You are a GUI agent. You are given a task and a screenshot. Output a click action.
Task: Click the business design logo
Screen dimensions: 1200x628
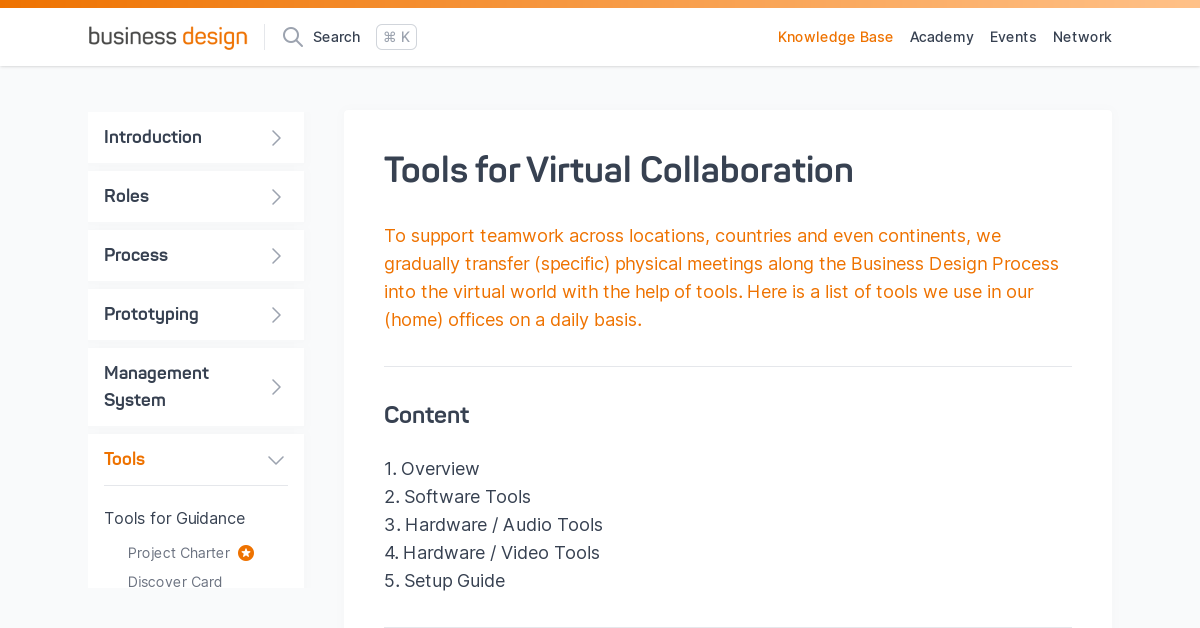[x=167, y=36]
